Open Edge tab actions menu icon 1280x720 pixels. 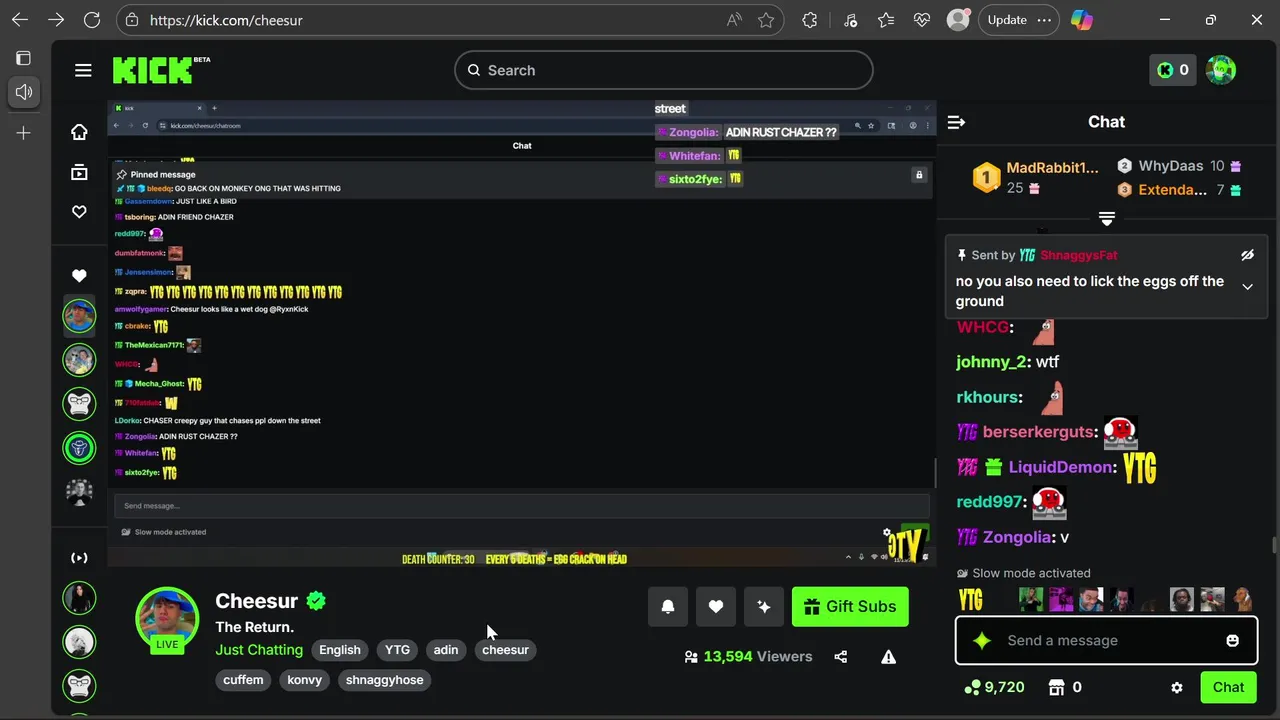(x=24, y=58)
